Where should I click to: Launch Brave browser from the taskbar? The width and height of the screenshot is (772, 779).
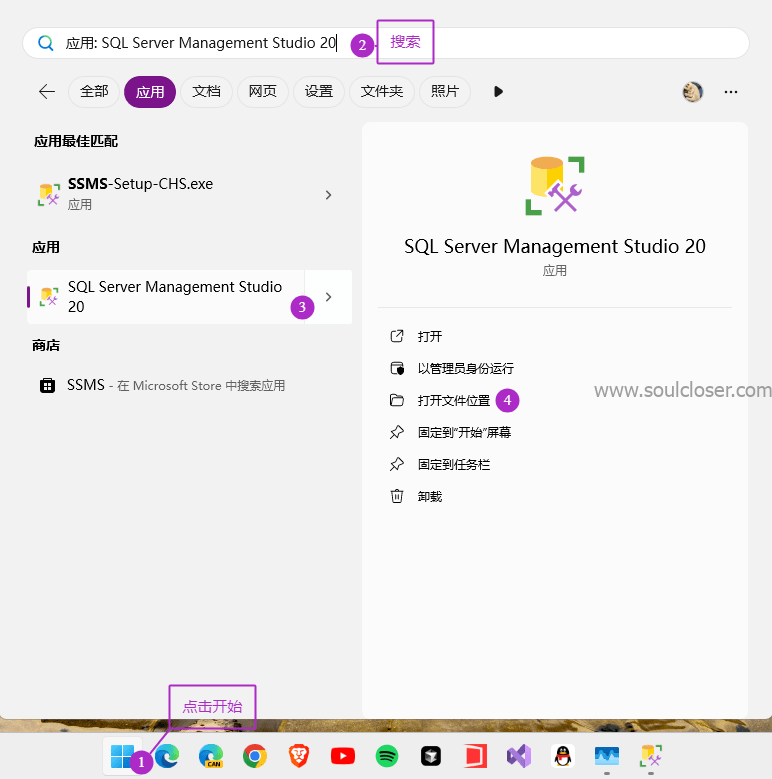point(299,756)
